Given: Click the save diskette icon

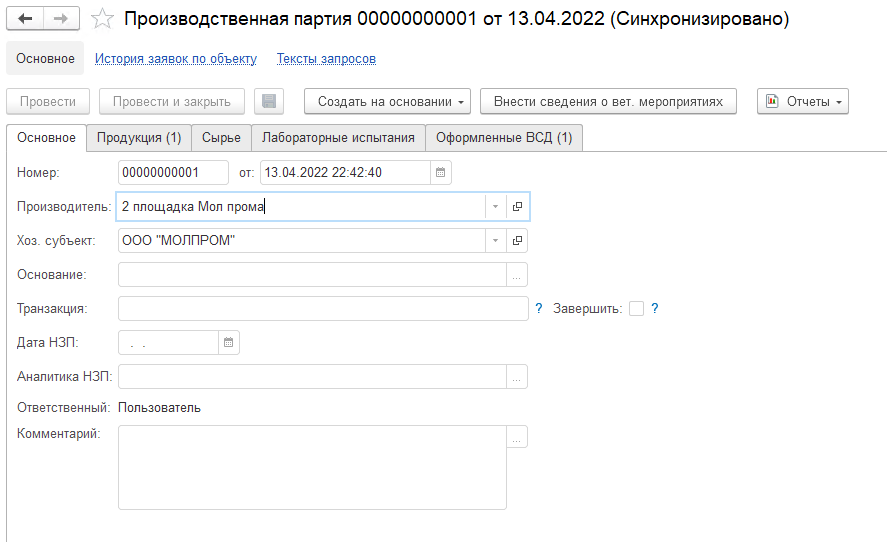Looking at the screenshot, I should tap(270, 101).
